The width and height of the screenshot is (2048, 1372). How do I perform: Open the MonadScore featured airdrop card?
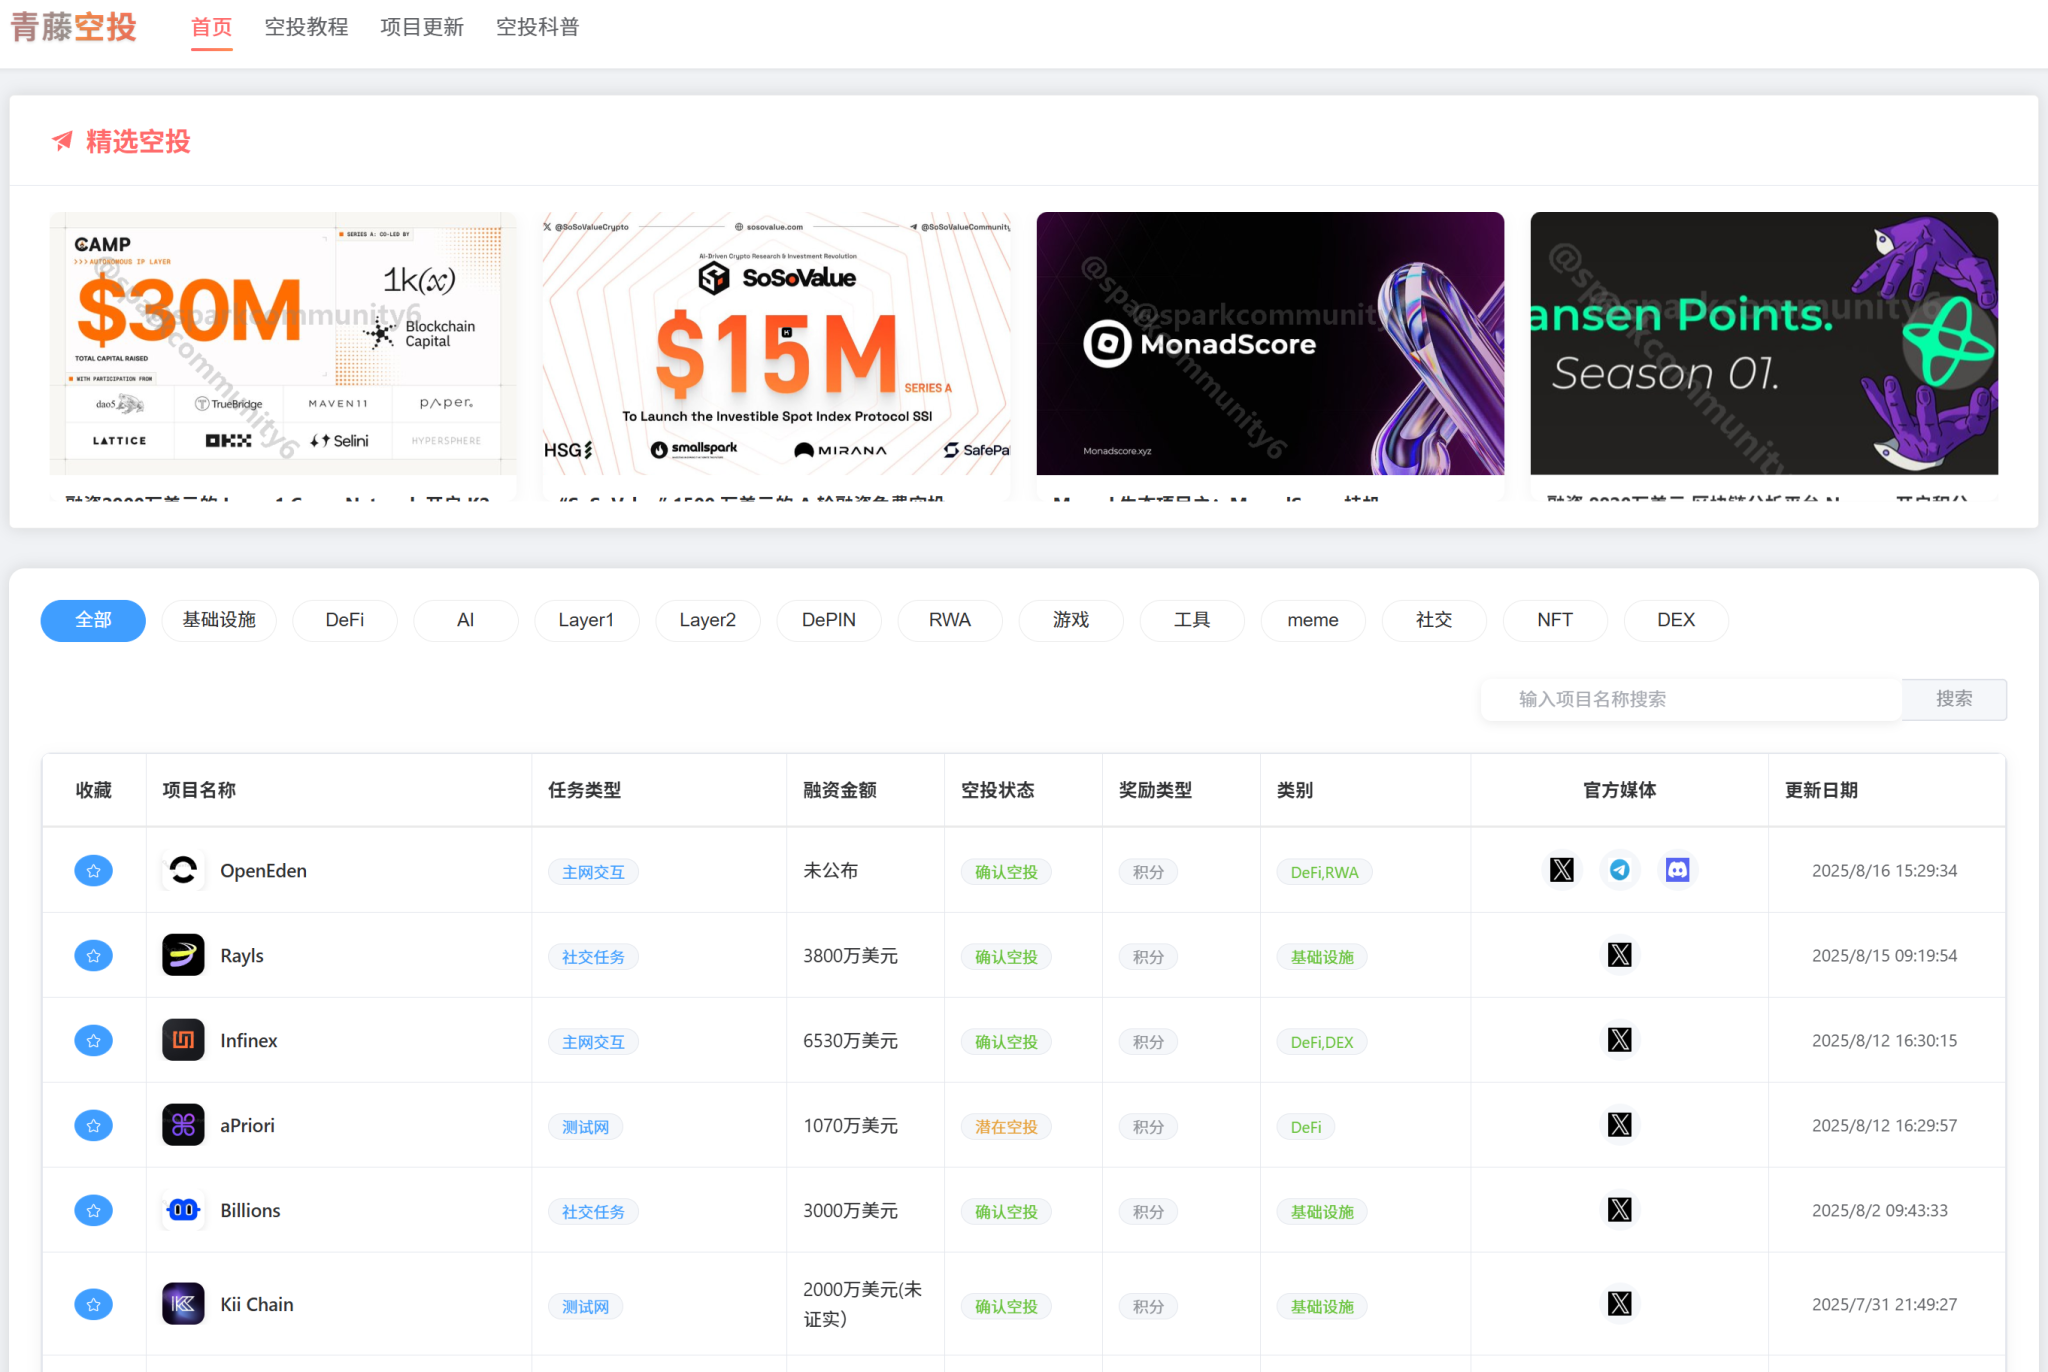1269,344
